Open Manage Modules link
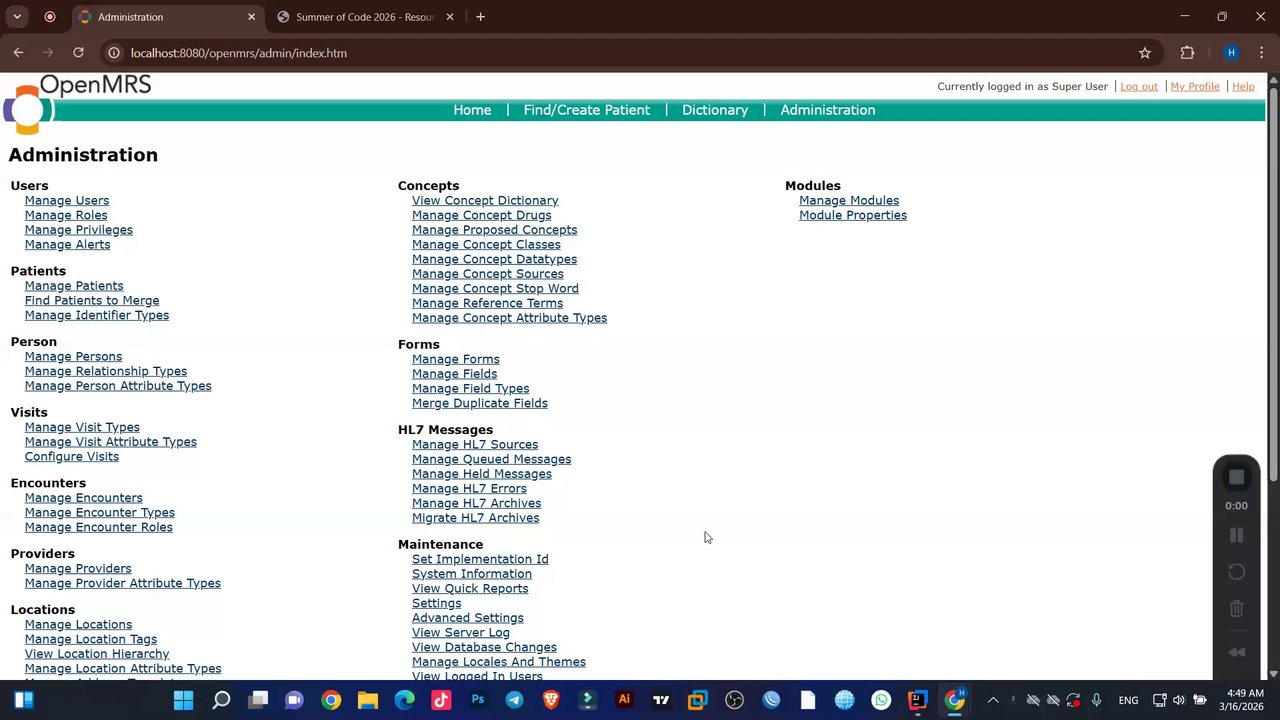 pos(849,200)
